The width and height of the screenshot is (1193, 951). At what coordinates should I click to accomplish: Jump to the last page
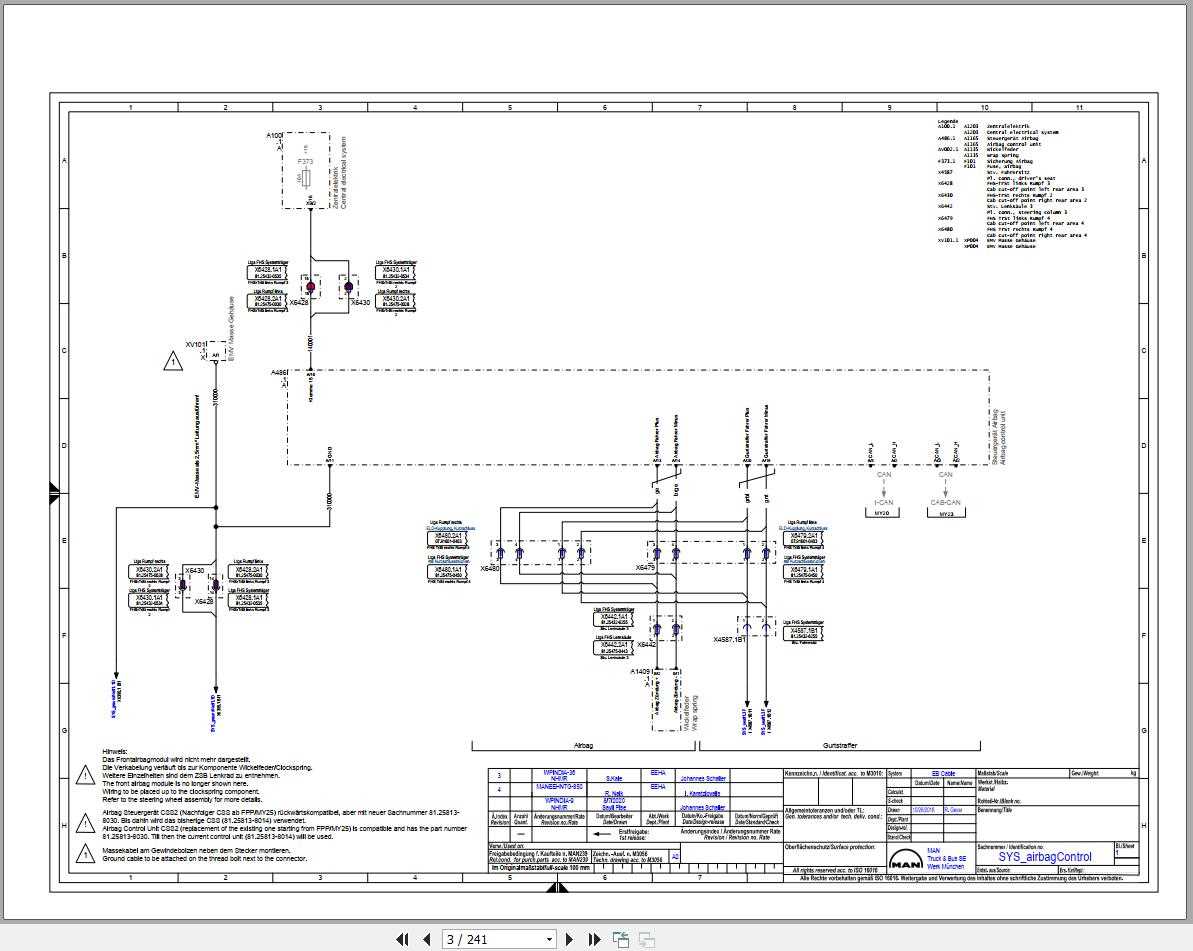[x=594, y=940]
